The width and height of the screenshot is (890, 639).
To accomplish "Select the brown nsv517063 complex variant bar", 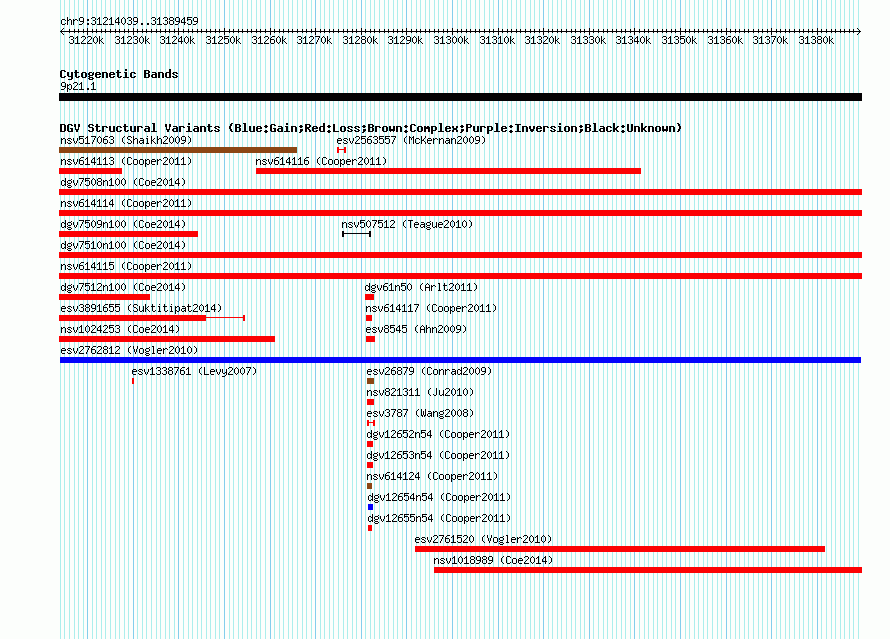I will point(178,150).
